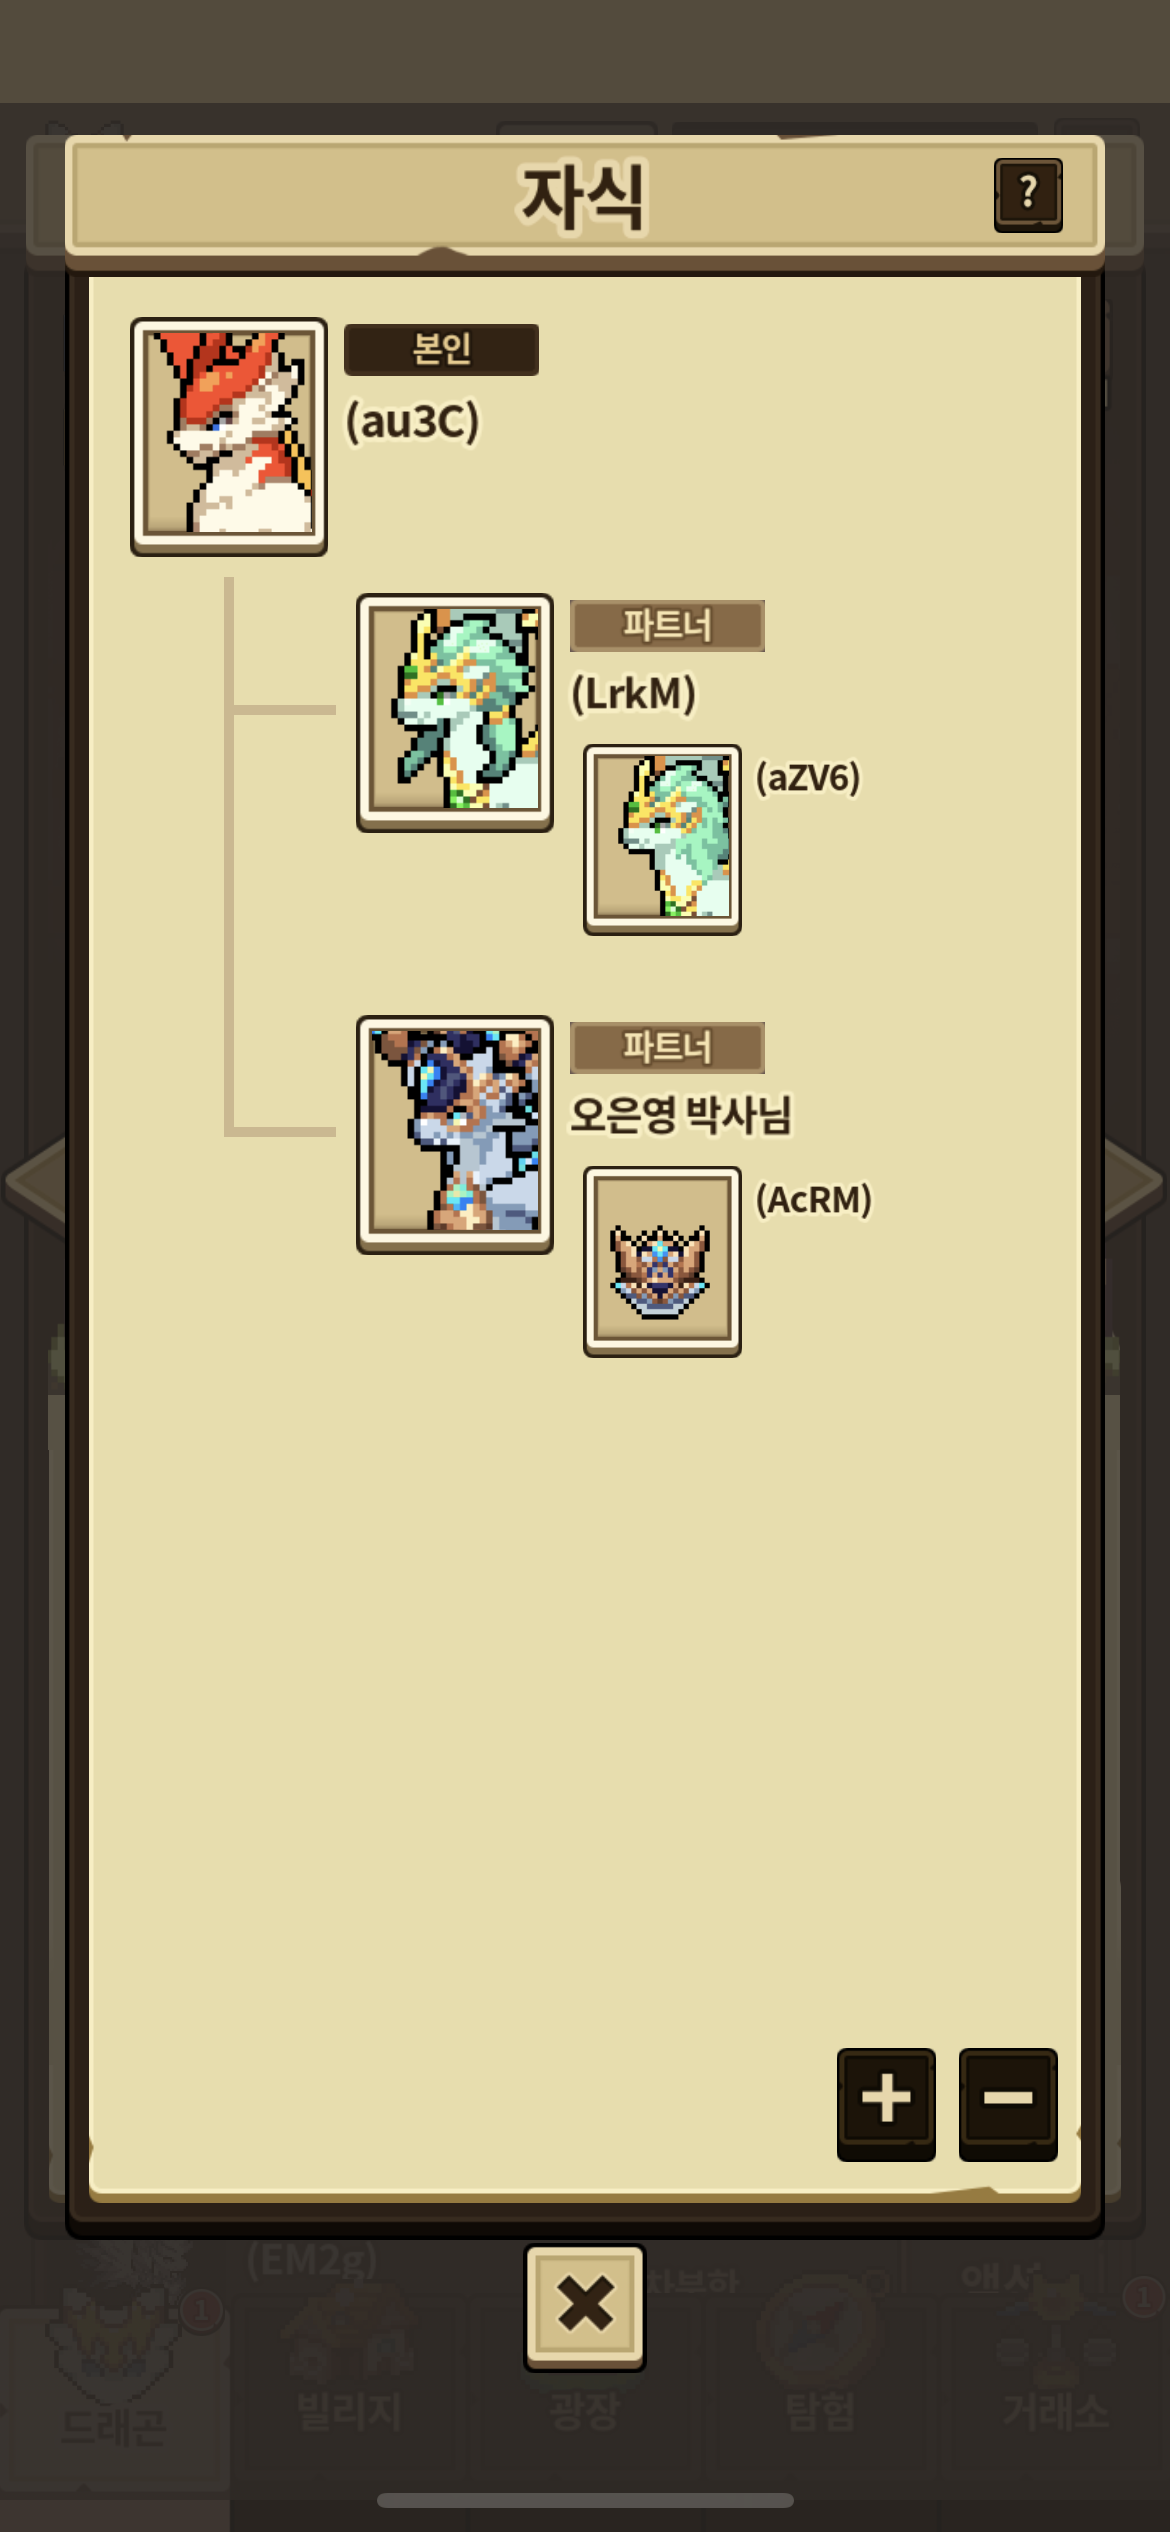This screenshot has width=1170, height=2532.
Task: Tap the green dragon partner LrkM portrait
Action: point(455,713)
